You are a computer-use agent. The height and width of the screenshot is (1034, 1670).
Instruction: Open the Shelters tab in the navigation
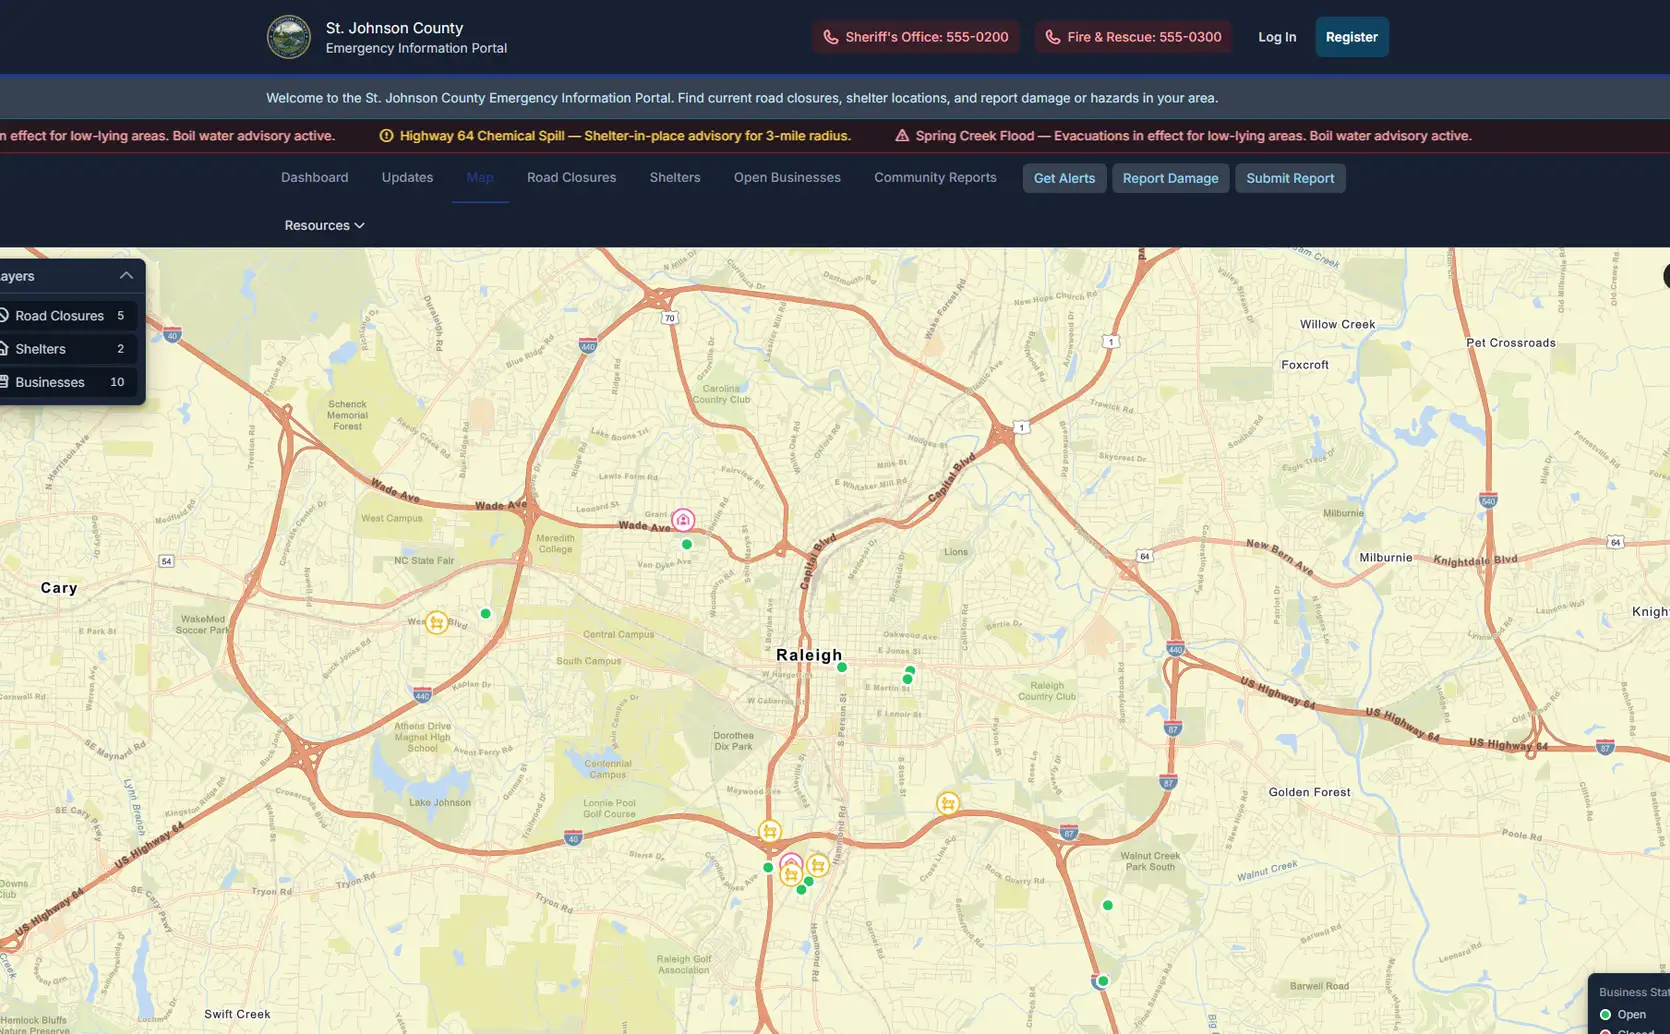click(675, 178)
